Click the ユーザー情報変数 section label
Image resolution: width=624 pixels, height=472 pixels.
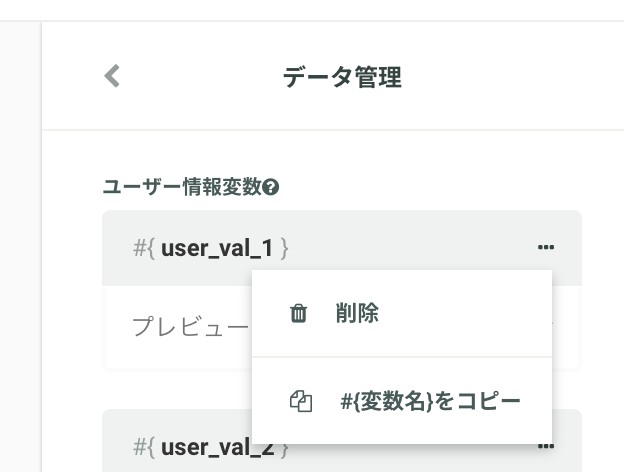pyautogui.click(x=182, y=187)
